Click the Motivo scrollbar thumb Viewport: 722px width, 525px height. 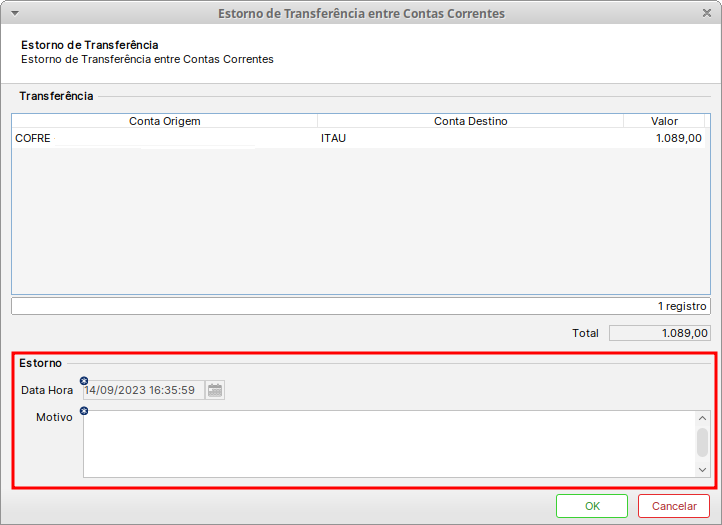(702, 441)
